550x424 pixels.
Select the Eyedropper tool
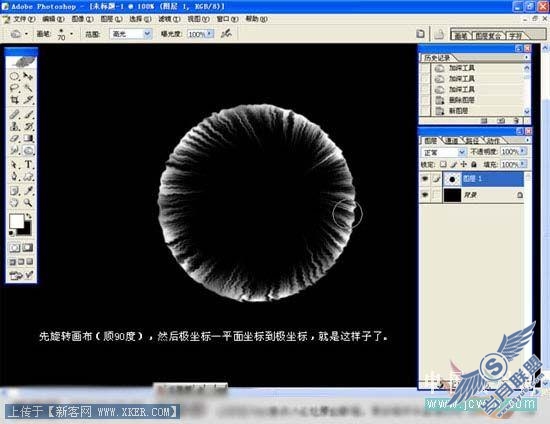click(28, 190)
